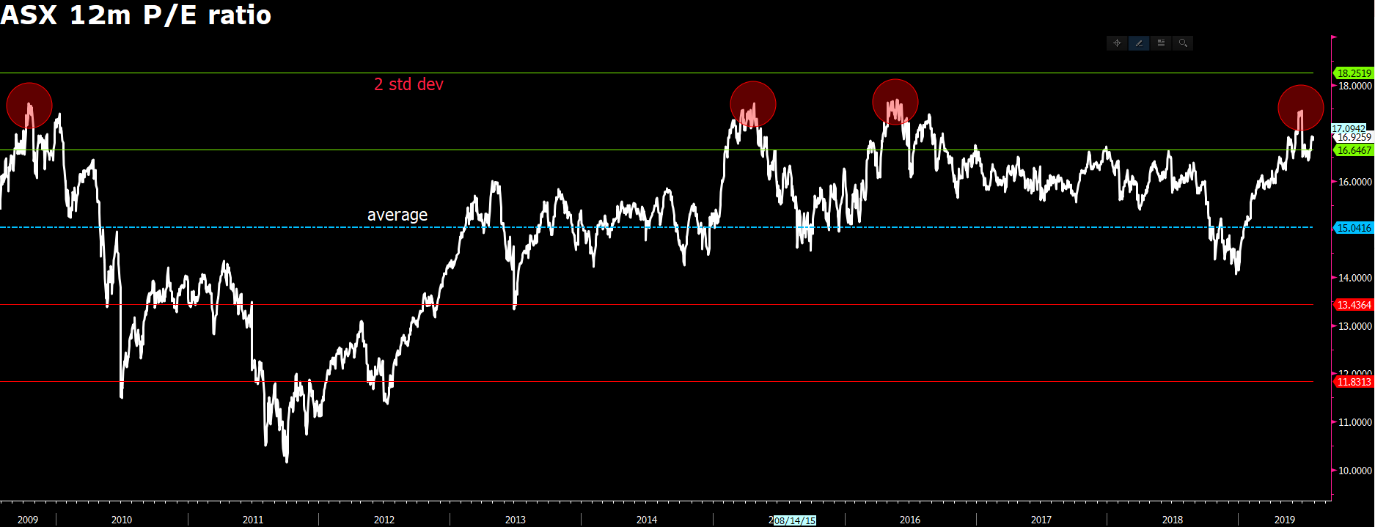This screenshot has width=1375, height=527.
Task: Toggle the pencil annotate tool
Action: point(1139,43)
